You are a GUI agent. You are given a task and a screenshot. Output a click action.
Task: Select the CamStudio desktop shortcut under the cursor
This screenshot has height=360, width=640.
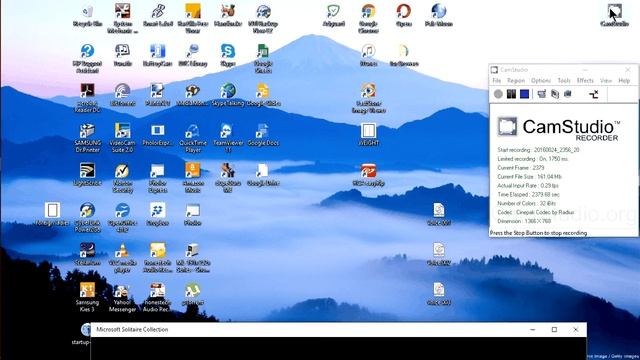614,16
